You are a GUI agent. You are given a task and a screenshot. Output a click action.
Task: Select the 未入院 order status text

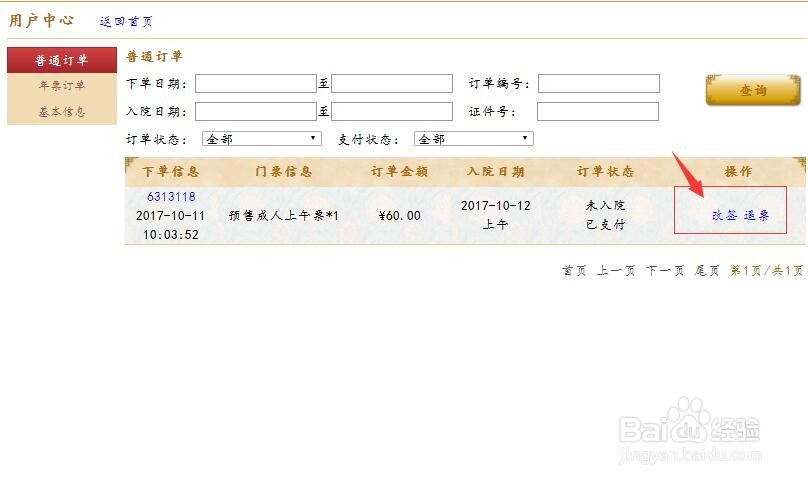(x=605, y=205)
